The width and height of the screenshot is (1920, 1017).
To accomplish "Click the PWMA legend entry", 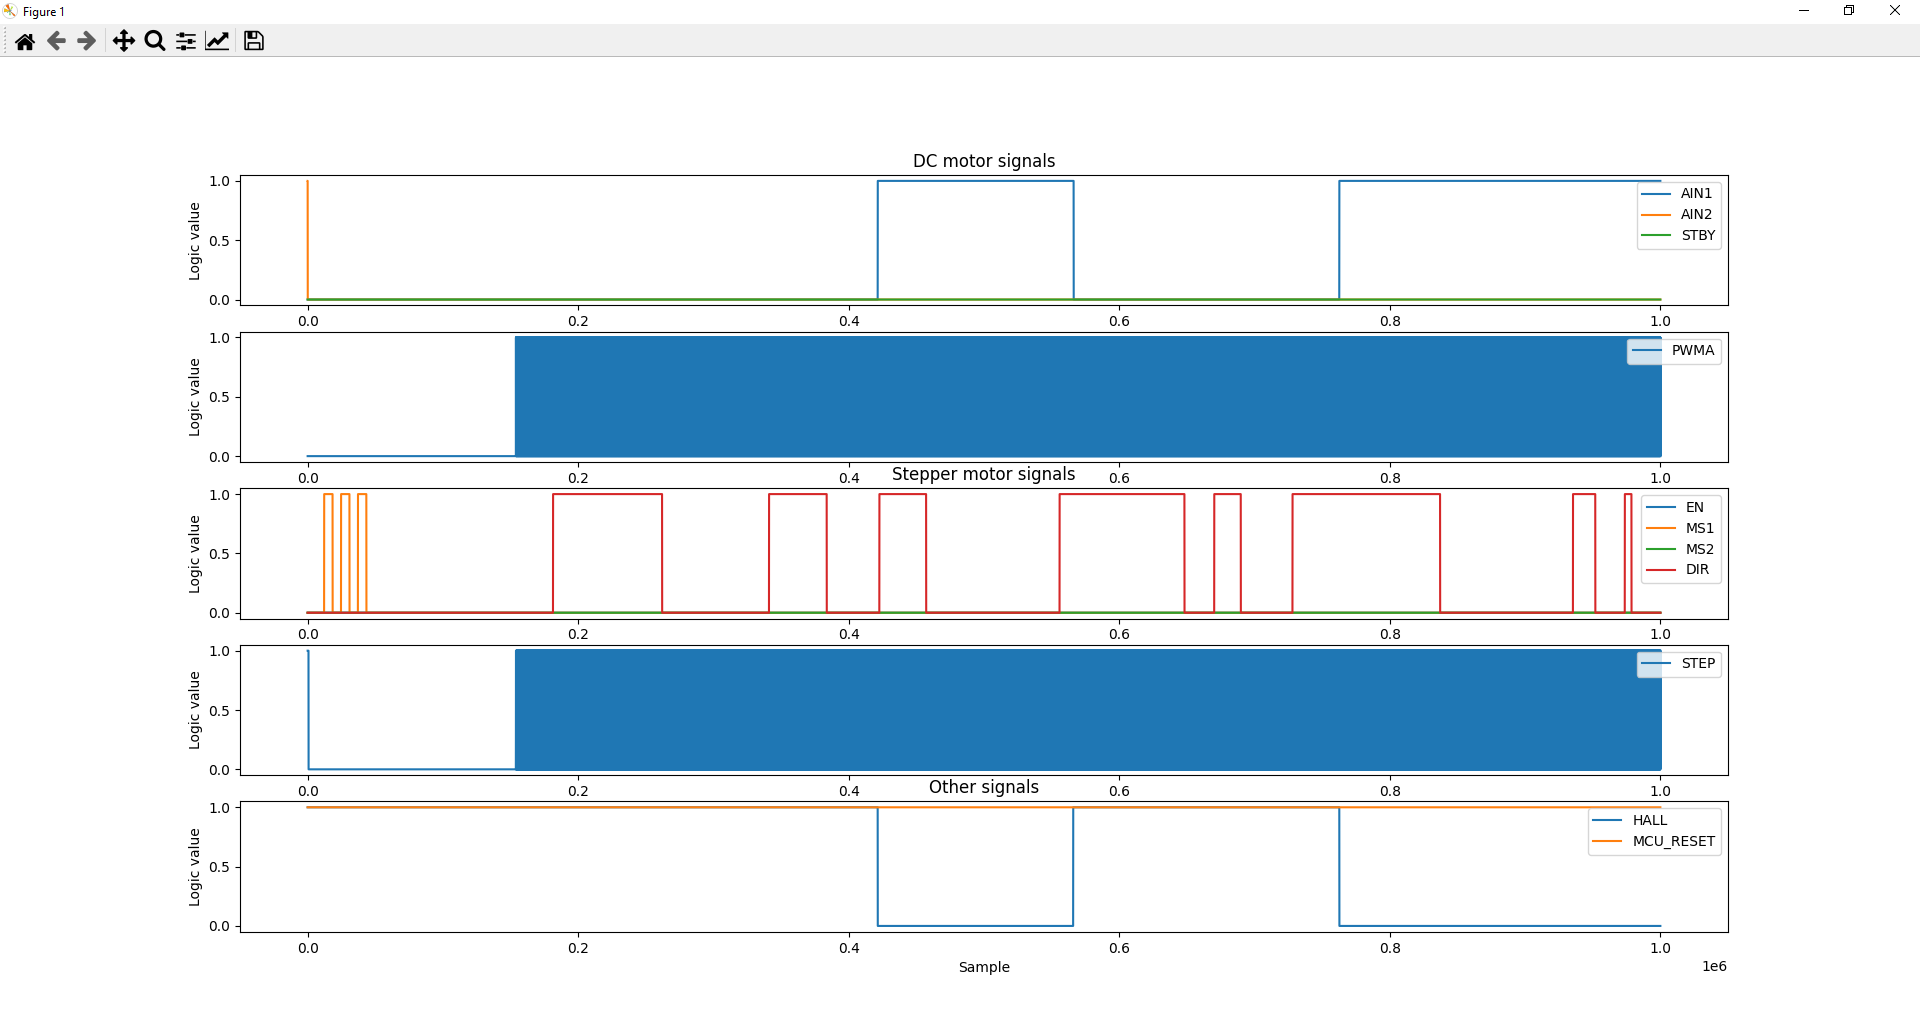I will 1673,350.
